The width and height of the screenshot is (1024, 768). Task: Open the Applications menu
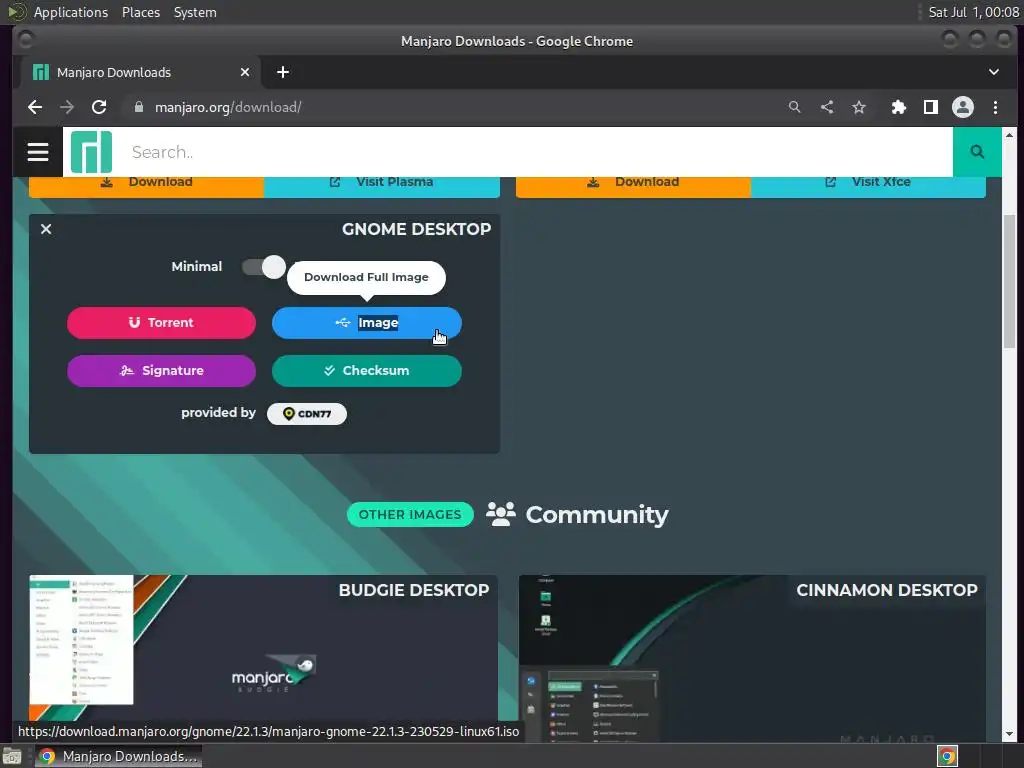71,12
